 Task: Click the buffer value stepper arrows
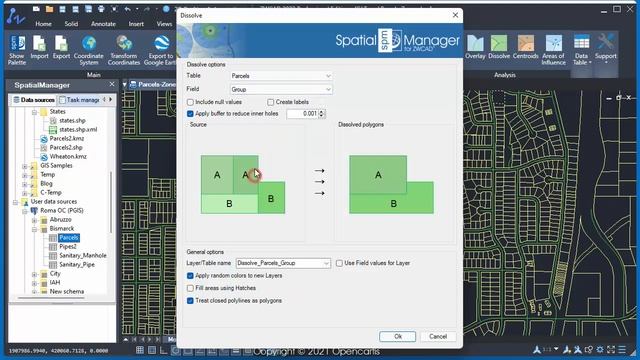322,114
